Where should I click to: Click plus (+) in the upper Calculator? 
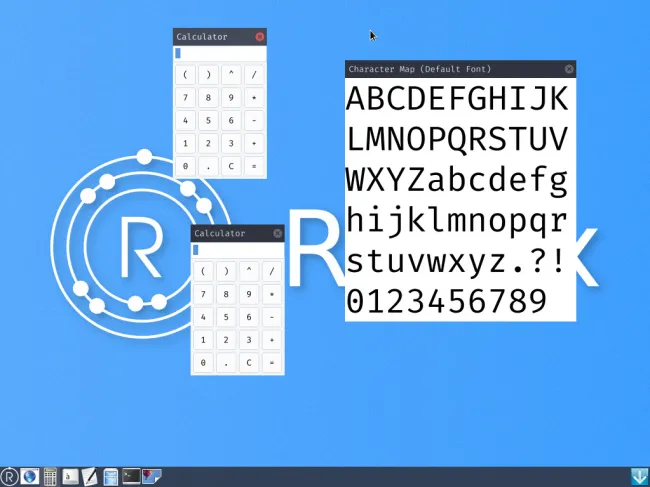(254, 143)
